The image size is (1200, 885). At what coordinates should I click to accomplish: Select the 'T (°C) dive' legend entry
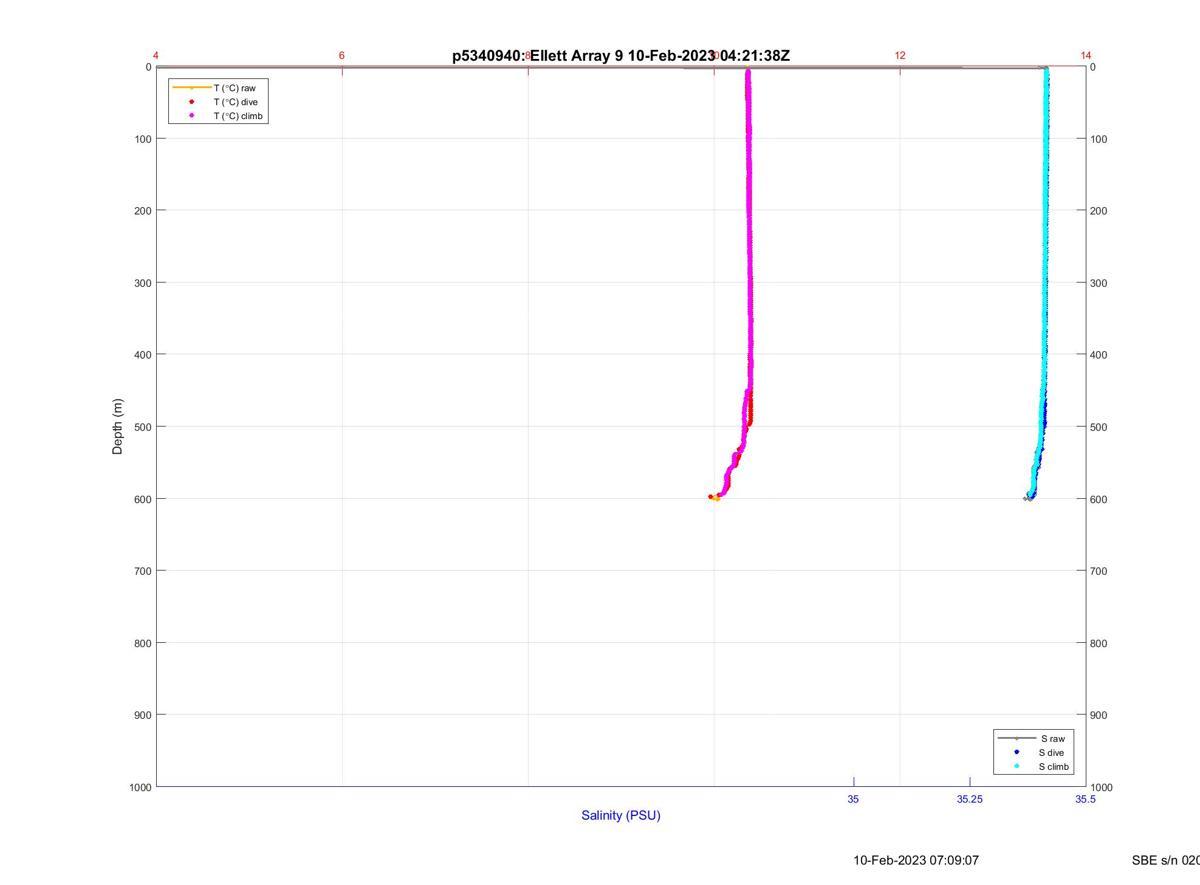235,102
